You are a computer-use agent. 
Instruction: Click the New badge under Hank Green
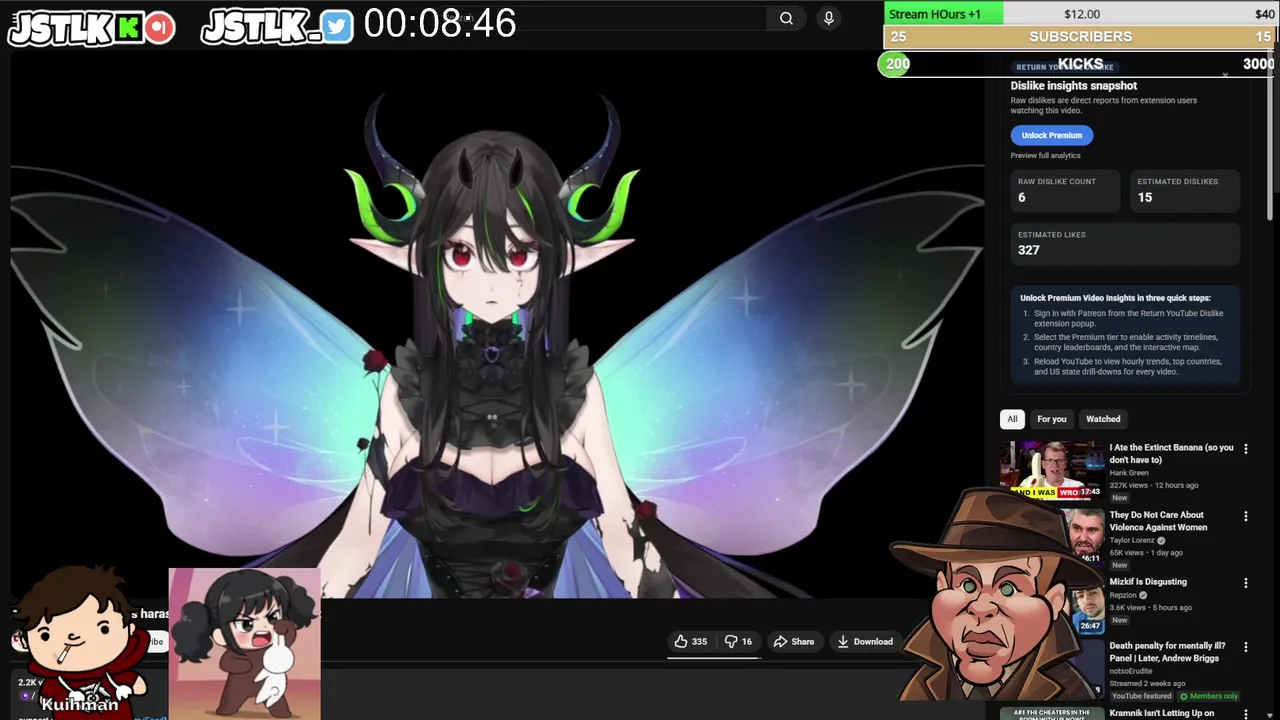[1119, 497]
